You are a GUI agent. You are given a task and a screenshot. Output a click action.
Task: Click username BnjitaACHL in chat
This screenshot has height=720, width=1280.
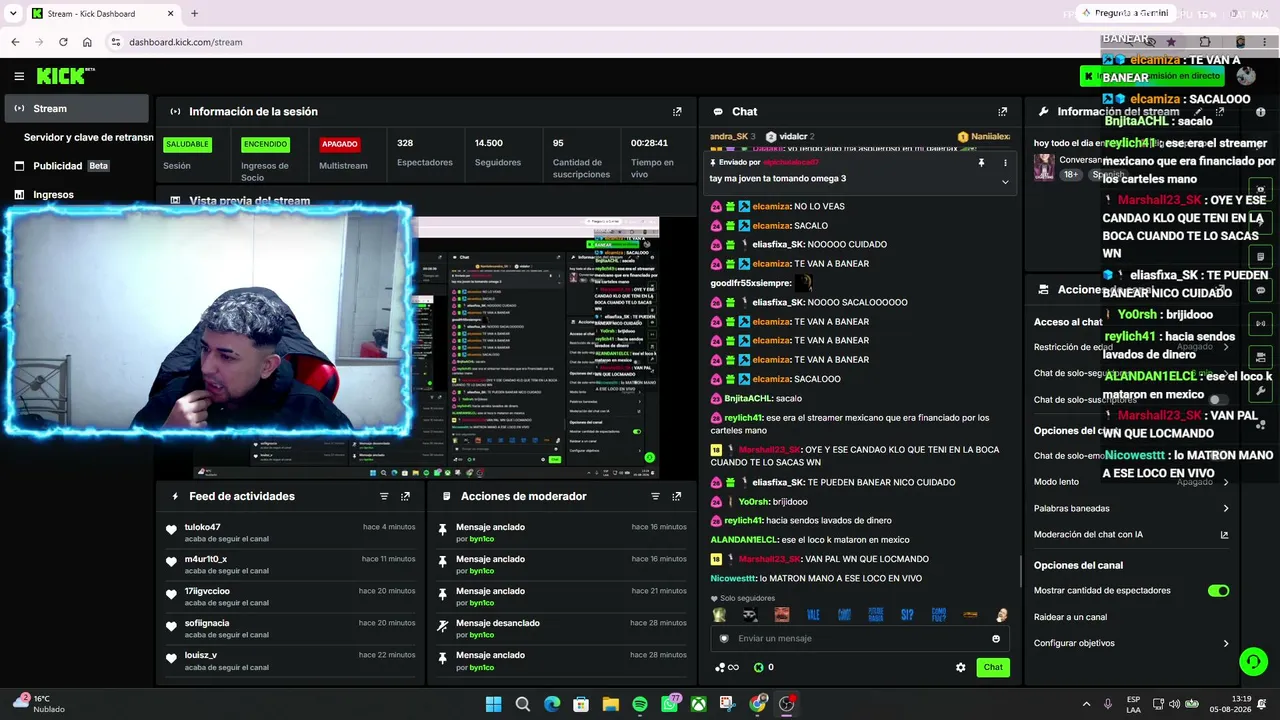tap(748, 398)
